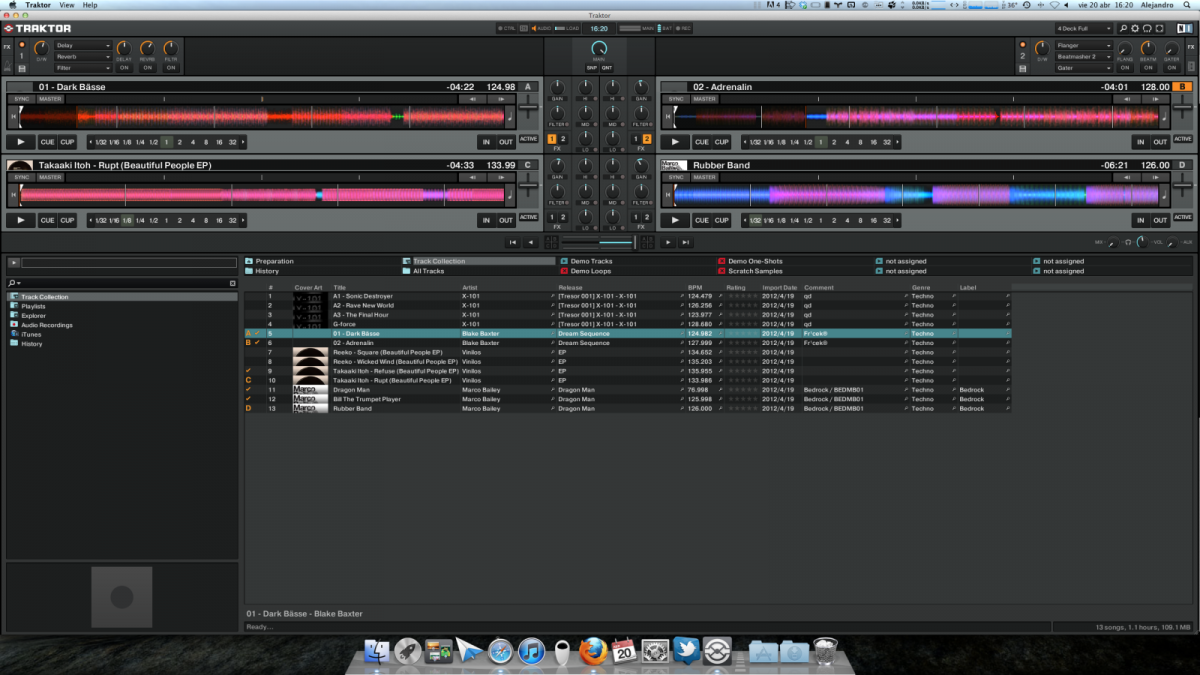Launch Firefox from the dock
The width and height of the screenshot is (1200, 675).
(x=593, y=652)
